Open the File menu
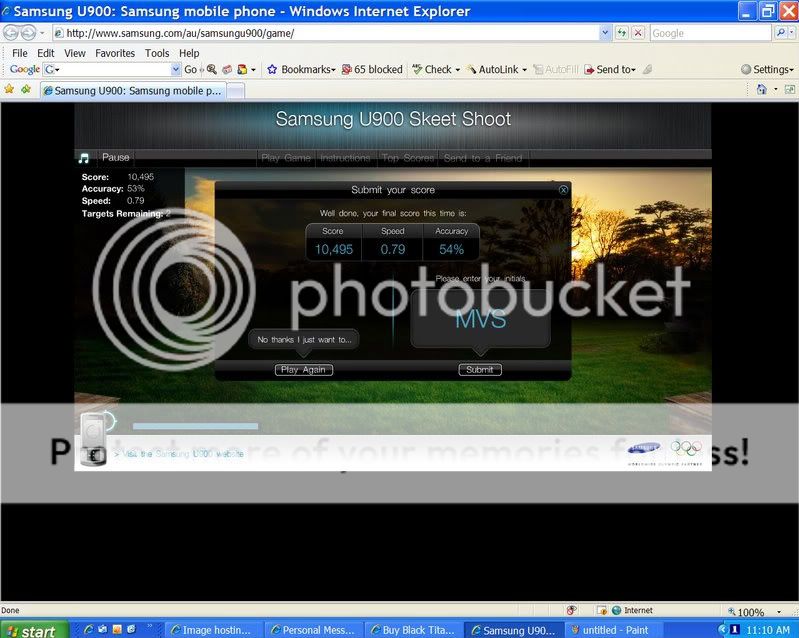The image size is (799, 638). [20, 53]
